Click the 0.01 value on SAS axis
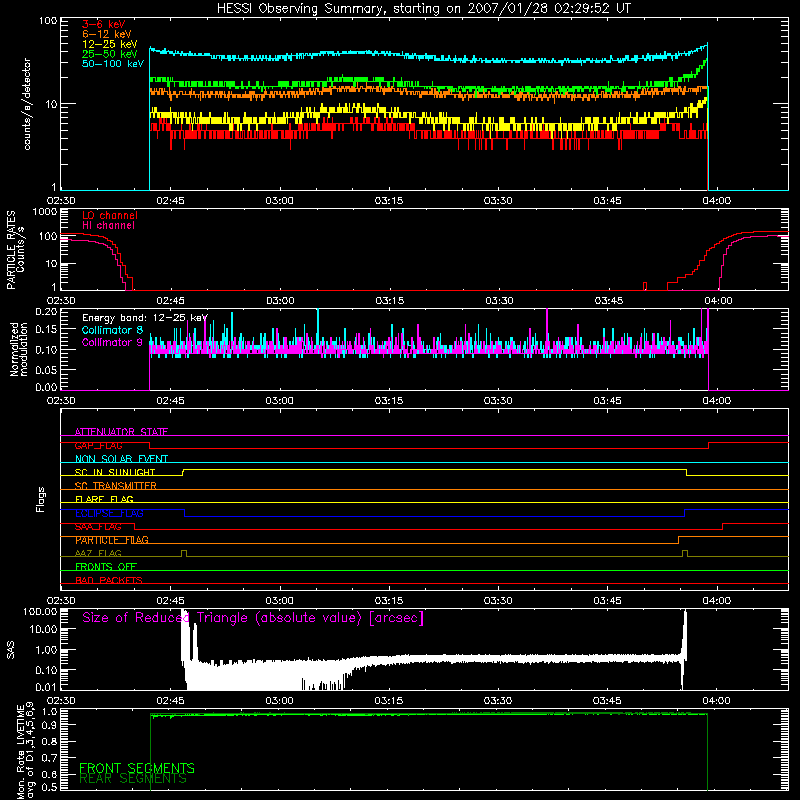Viewport: 800px width, 800px height. [x=46, y=687]
